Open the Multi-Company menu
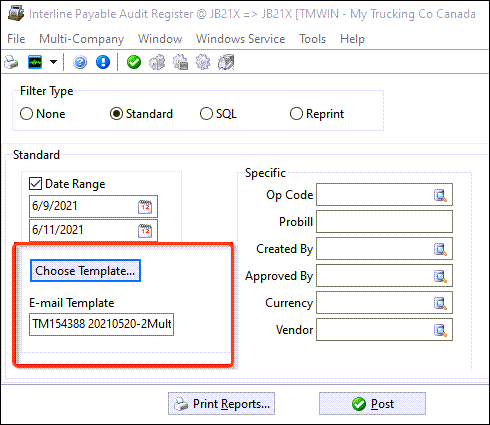 coord(81,39)
